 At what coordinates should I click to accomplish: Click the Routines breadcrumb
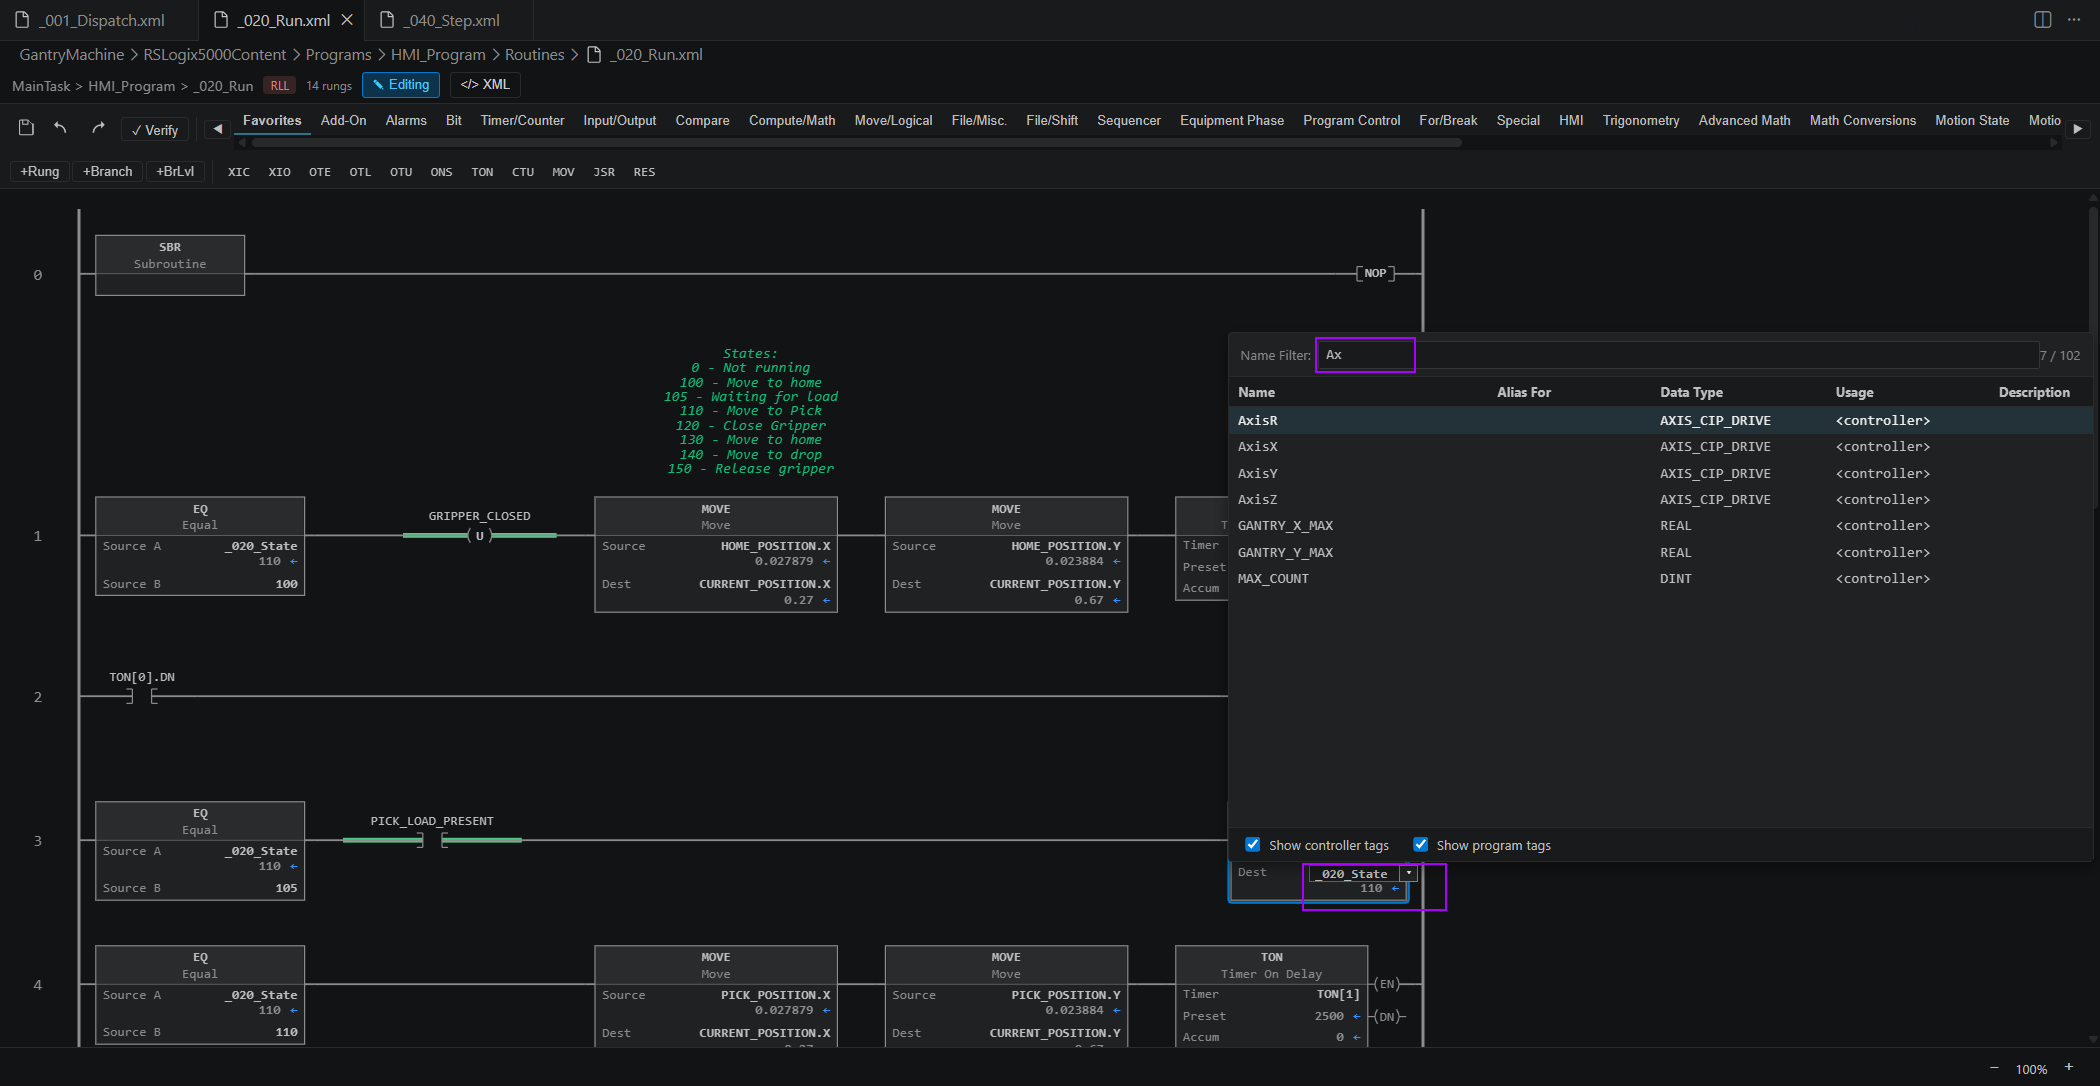coord(534,54)
